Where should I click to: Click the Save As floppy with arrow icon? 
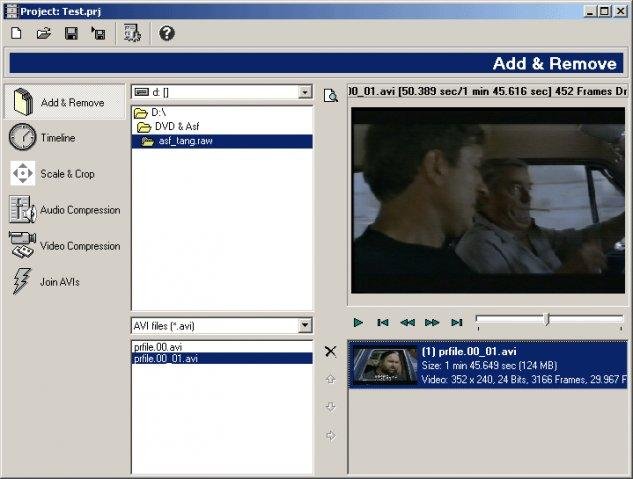click(x=98, y=33)
